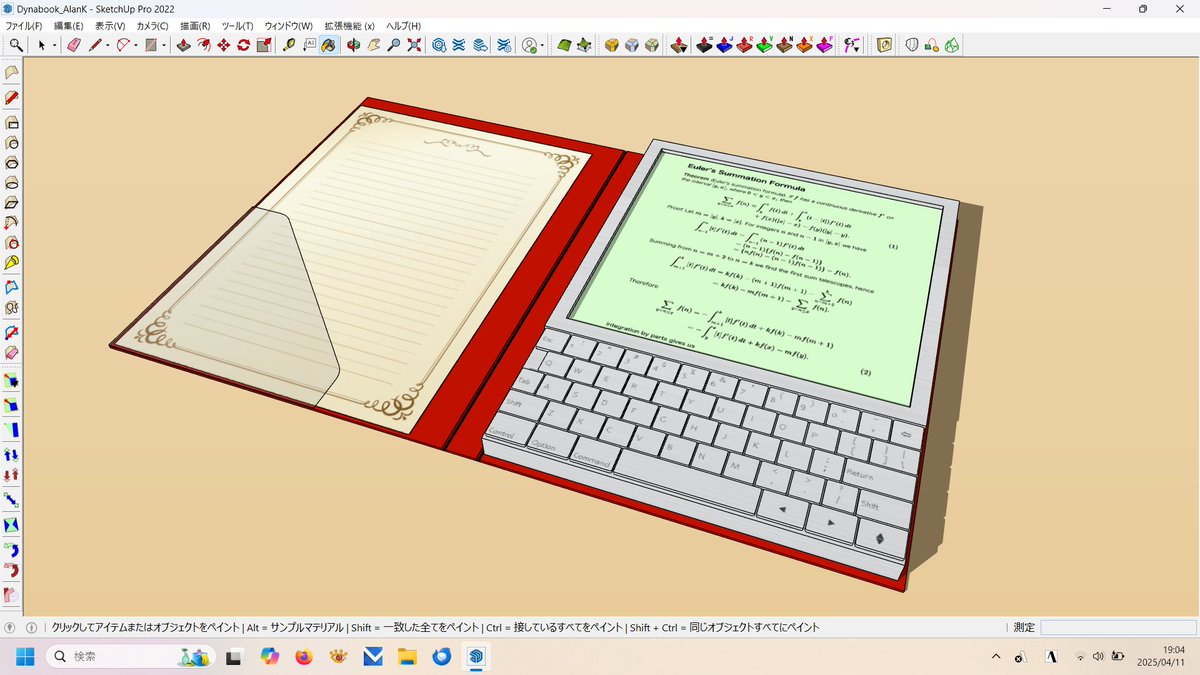Choose the Move tool with red arrows

click(223, 45)
